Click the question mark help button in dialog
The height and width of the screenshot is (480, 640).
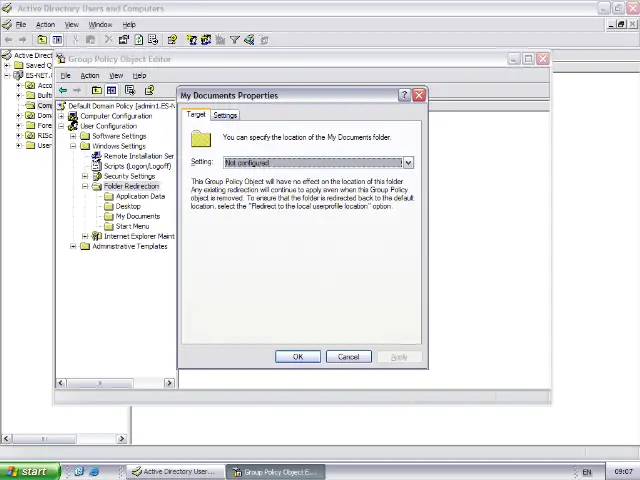404,95
